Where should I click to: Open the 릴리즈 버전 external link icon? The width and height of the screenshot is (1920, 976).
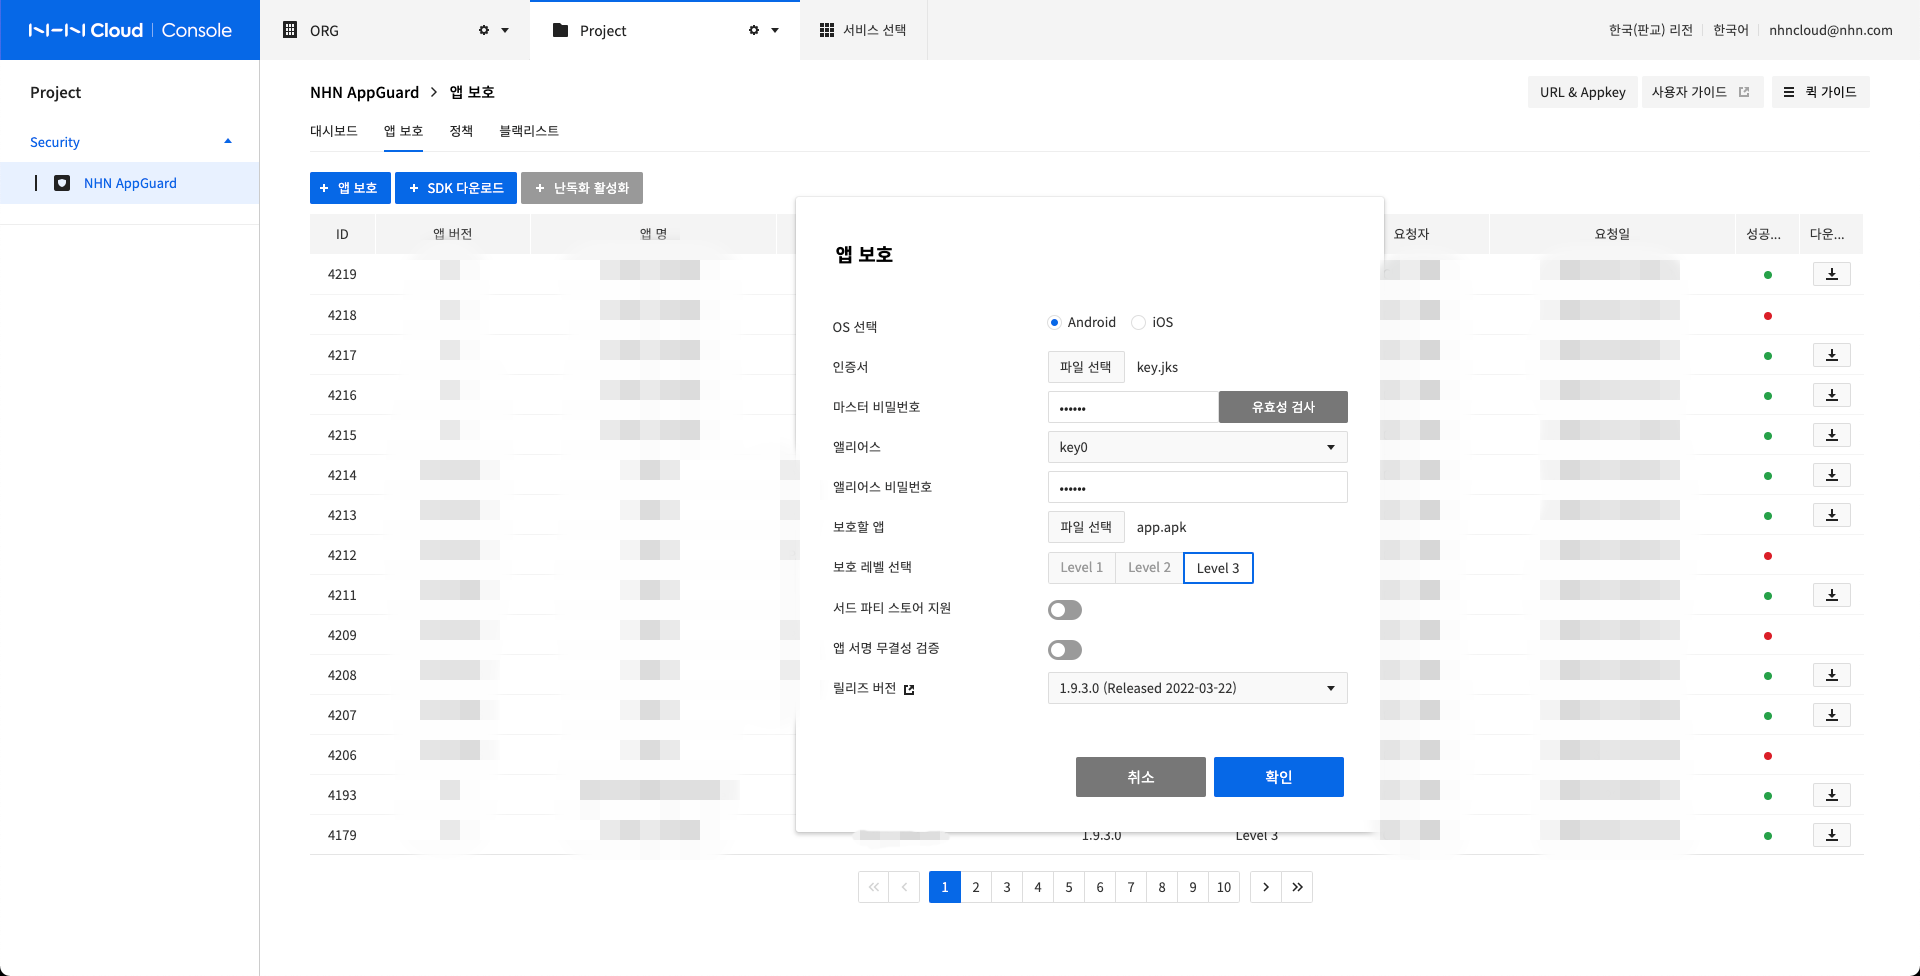click(x=909, y=689)
